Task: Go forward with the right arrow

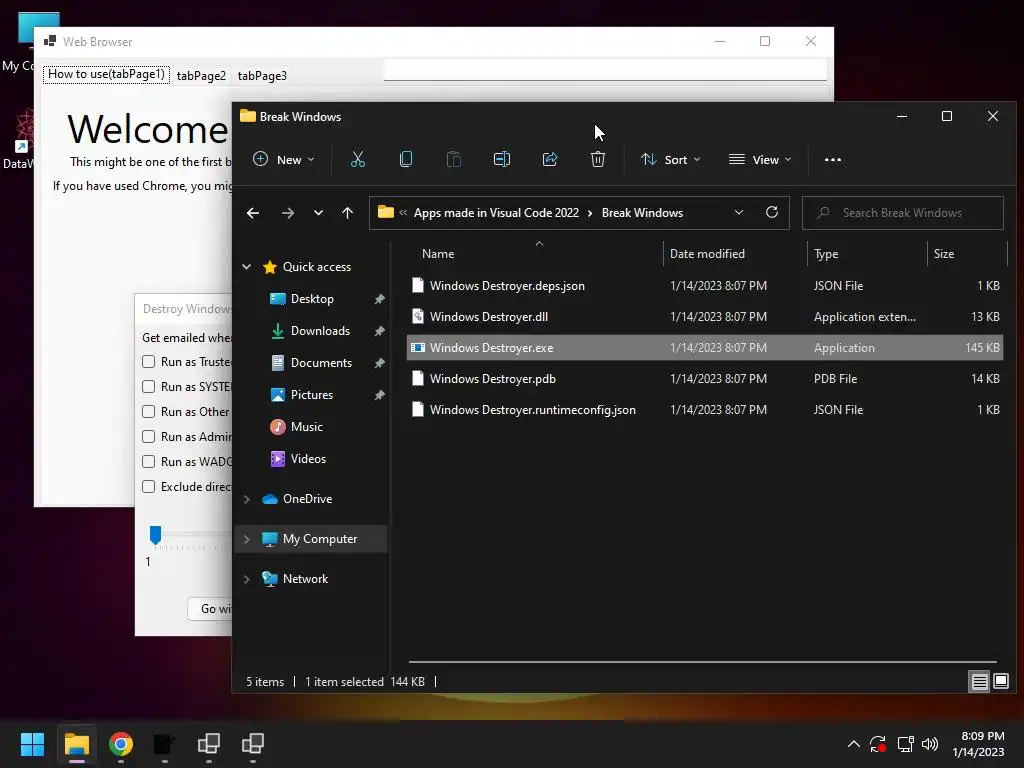Action: pyautogui.click(x=287, y=213)
